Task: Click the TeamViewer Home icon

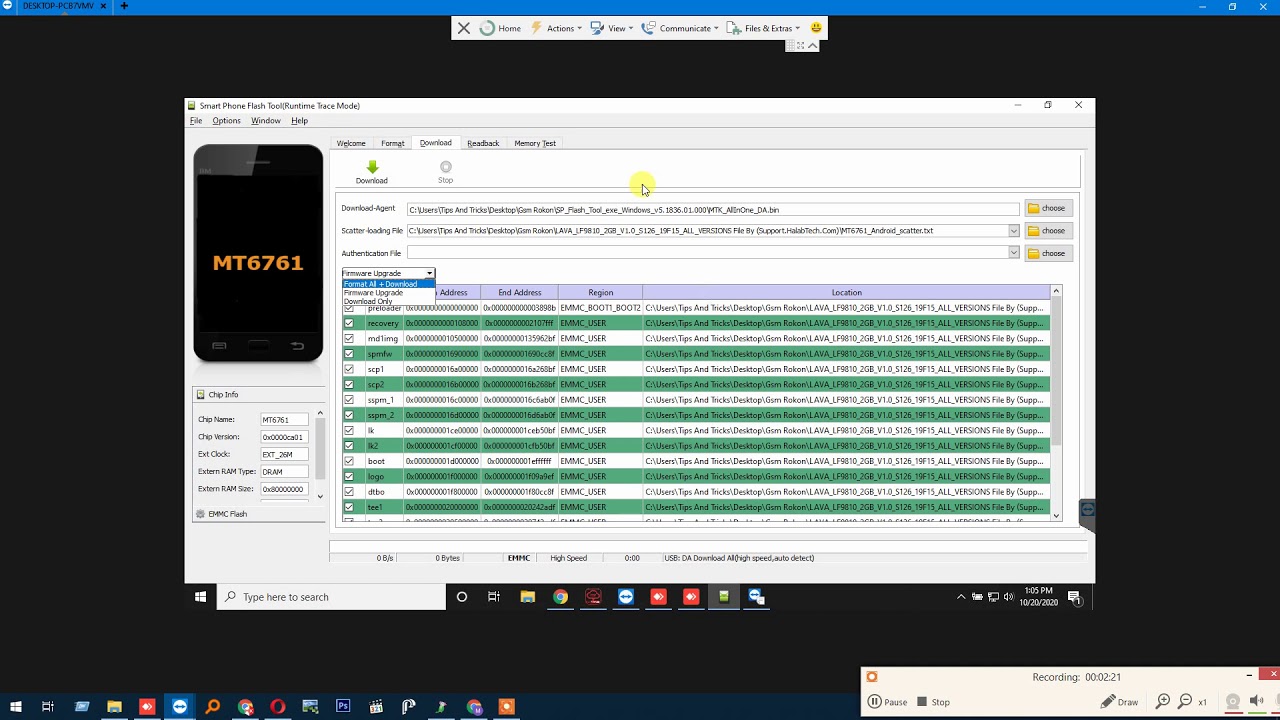Action: coord(487,28)
